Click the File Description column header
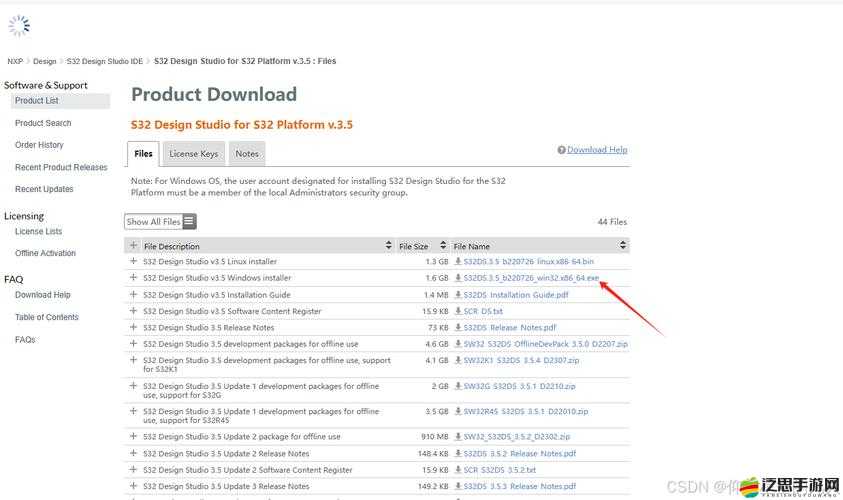This screenshot has width=843, height=500. (172, 246)
